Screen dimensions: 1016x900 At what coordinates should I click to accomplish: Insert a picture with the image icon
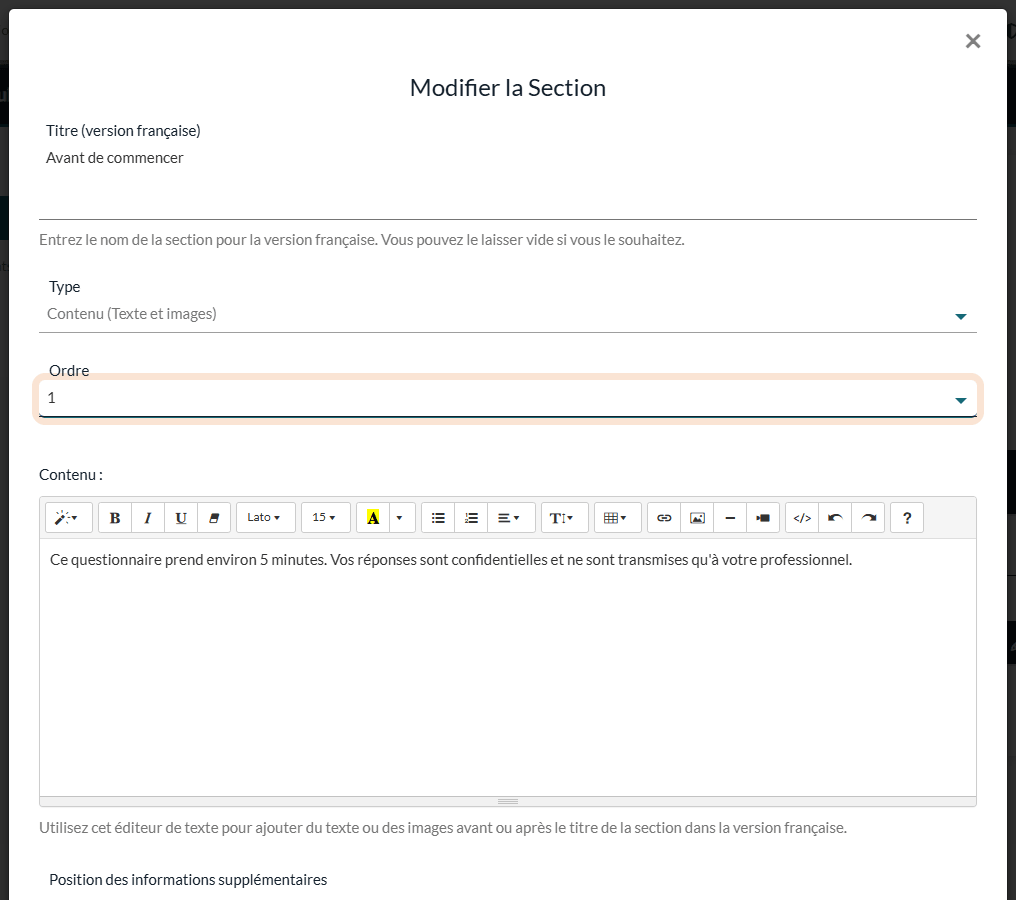pos(697,518)
